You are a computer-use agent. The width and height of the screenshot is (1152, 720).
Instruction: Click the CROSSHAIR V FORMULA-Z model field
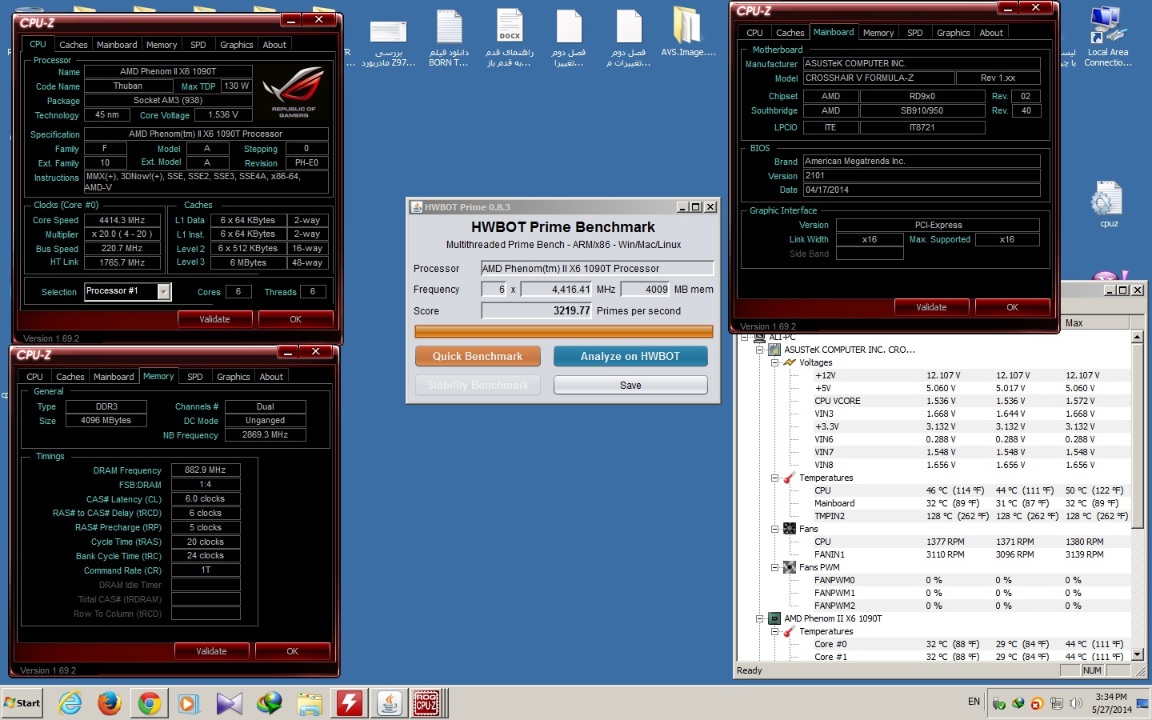click(x=879, y=78)
